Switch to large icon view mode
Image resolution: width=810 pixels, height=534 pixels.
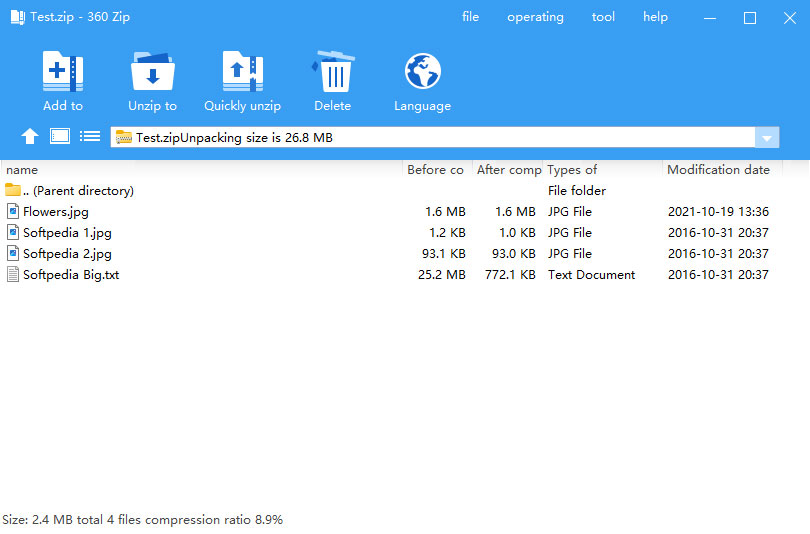coord(60,136)
